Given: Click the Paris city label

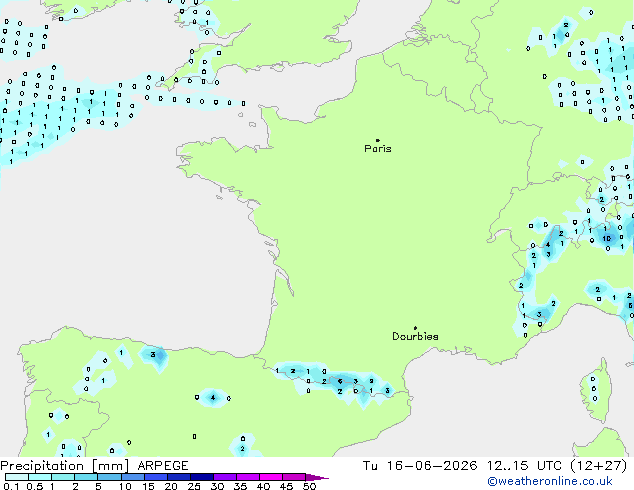Looking at the screenshot, I should tap(378, 149).
